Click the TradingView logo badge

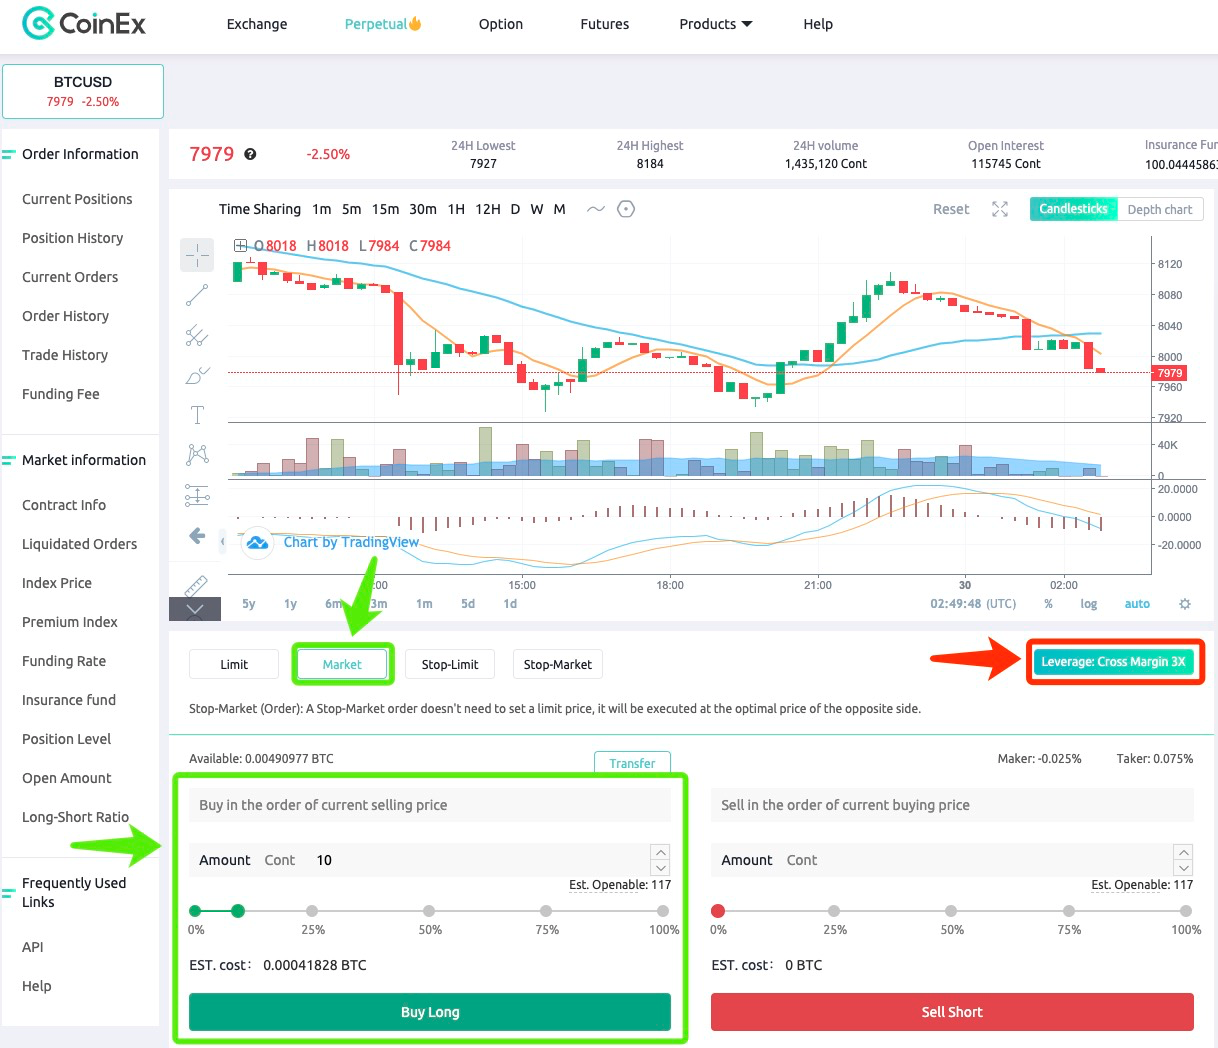click(257, 542)
